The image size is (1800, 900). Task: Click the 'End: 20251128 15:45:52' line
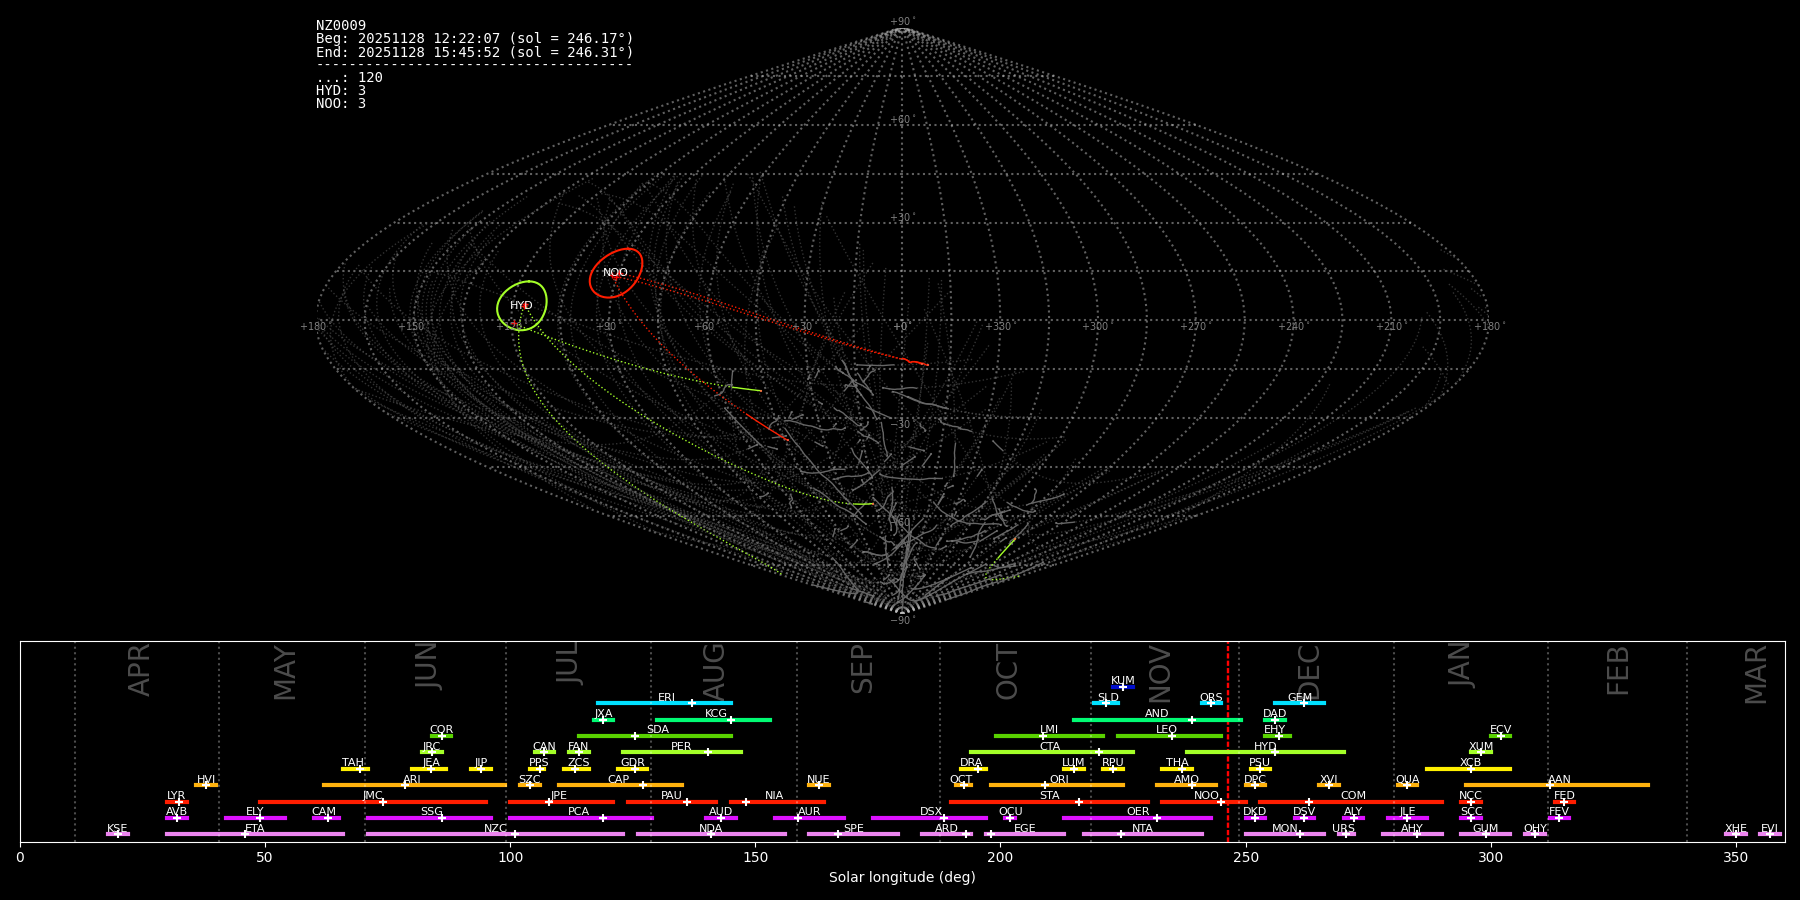tap(475, 52)
